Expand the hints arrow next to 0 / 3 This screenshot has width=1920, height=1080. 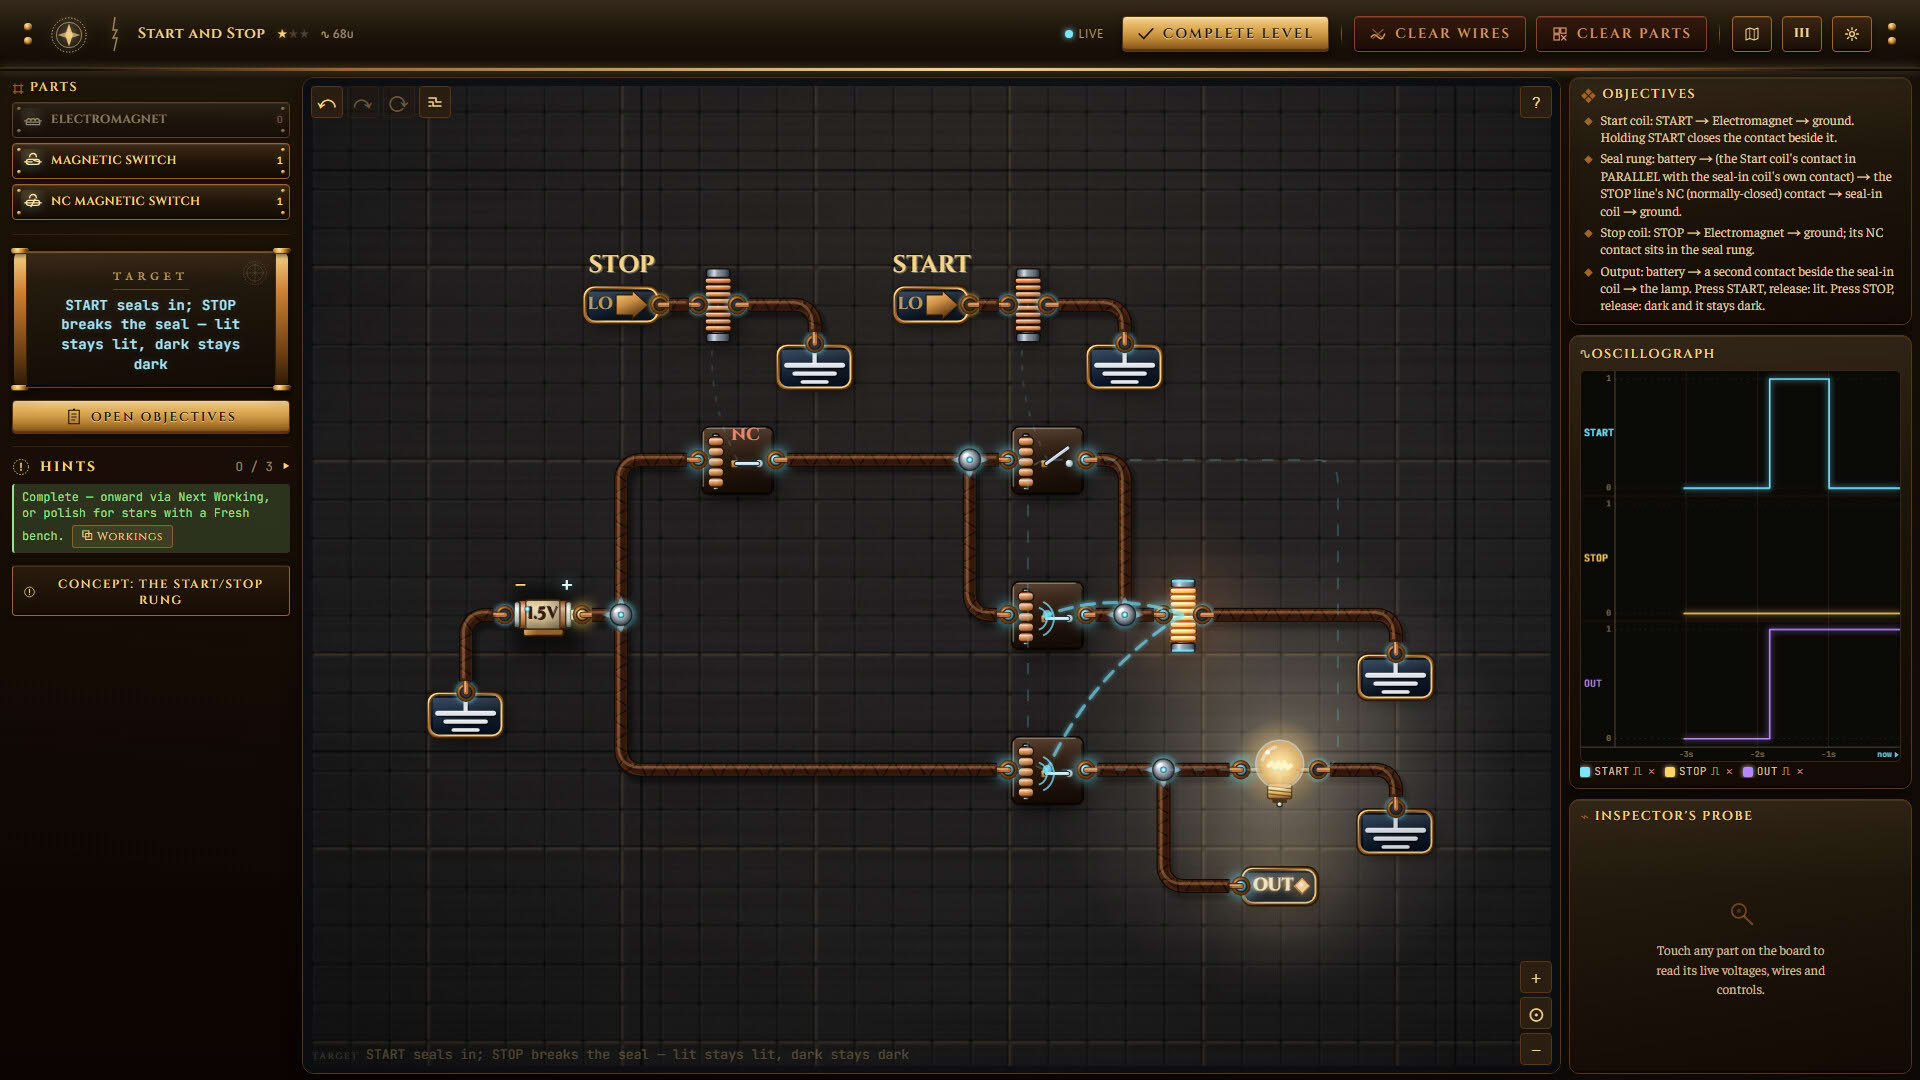pos(286,466)
